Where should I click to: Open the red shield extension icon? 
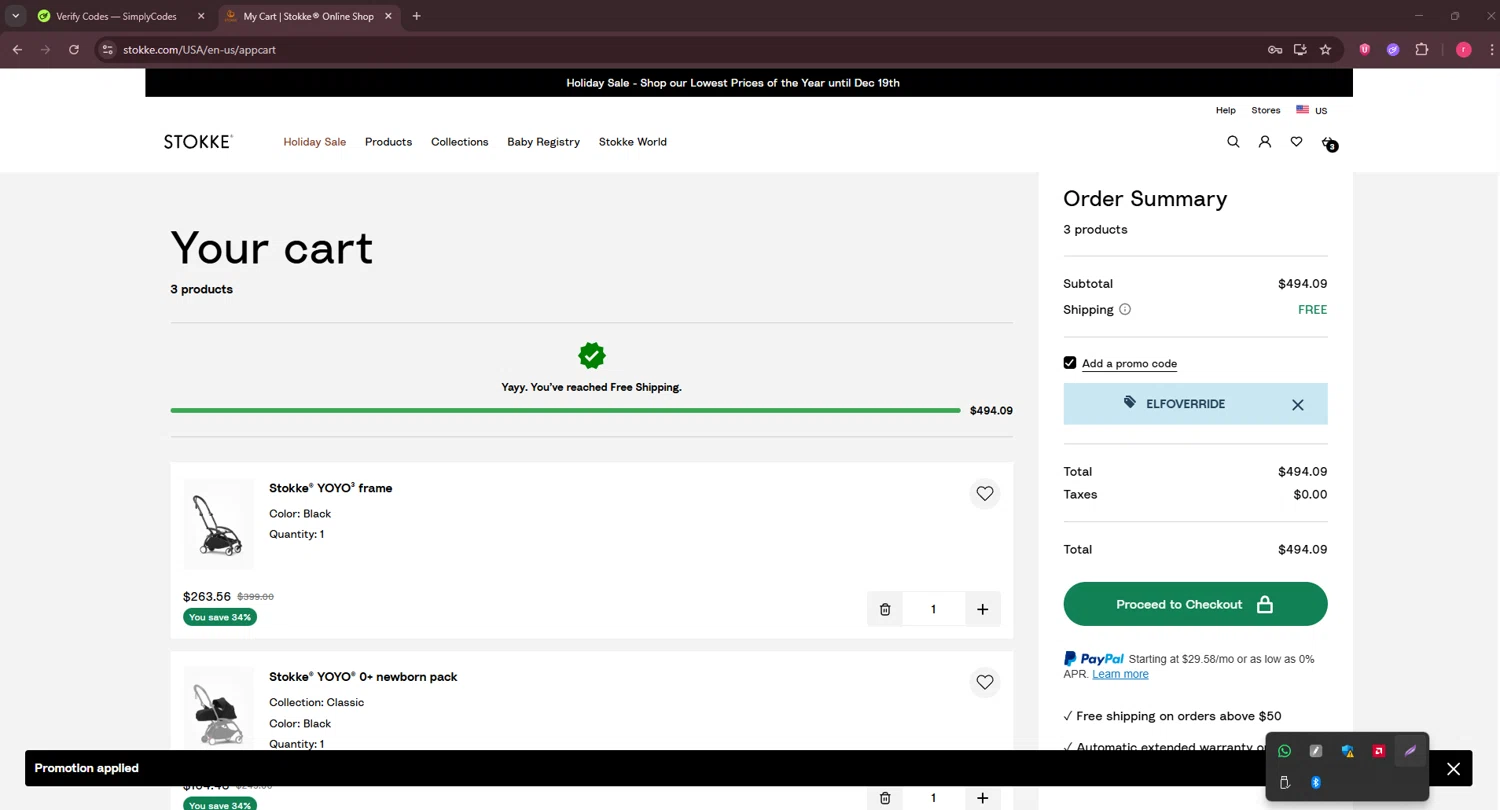[x=1364, y=50]
